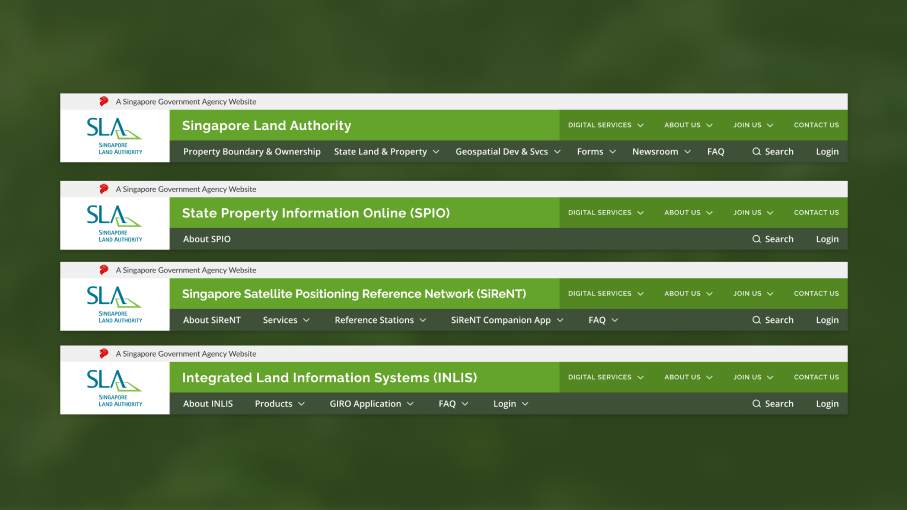Open Products dropdown in INLIS navigation
Image resolution: width=907 pixels, height=510 pixels.
point(280,404)
